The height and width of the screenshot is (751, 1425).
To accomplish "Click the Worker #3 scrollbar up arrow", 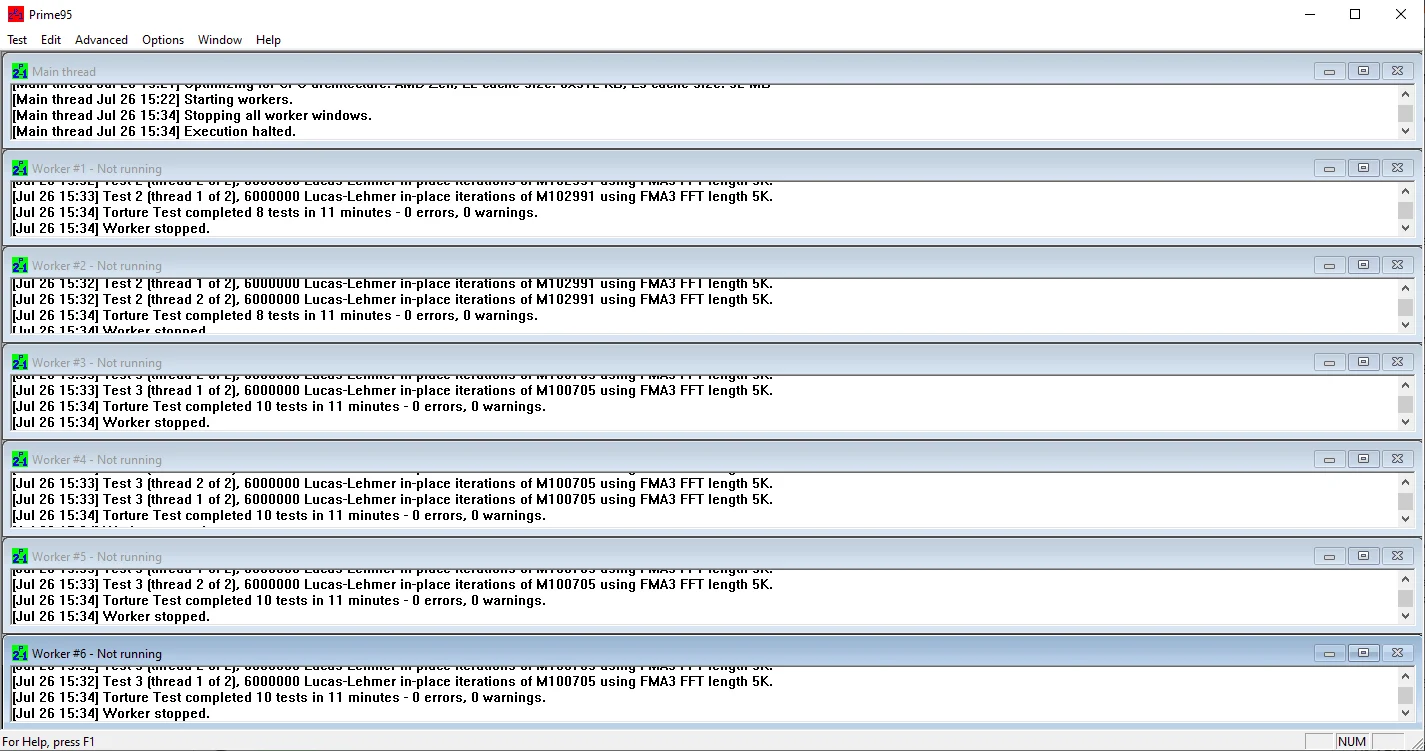I will click(x=1405, y=385).
